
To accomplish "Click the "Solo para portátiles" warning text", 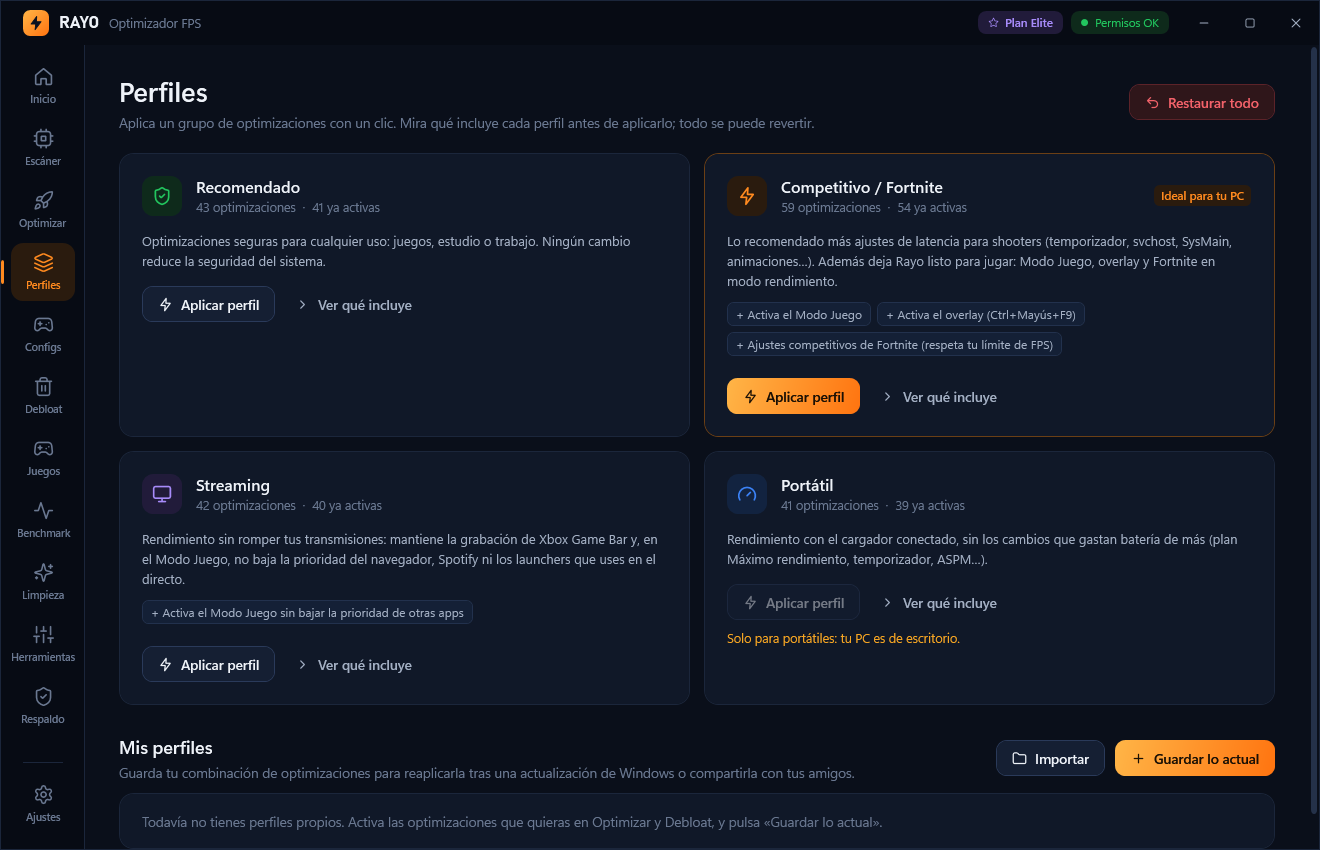I will pyautogui.click(x=843, y=638).
